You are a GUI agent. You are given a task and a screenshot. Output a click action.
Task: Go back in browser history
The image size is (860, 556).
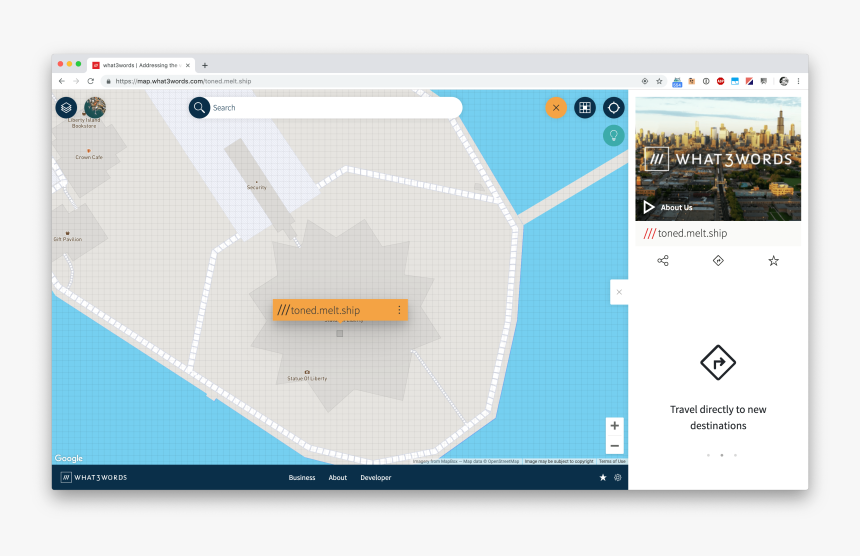pyautogui.click(x=62, y=81)
